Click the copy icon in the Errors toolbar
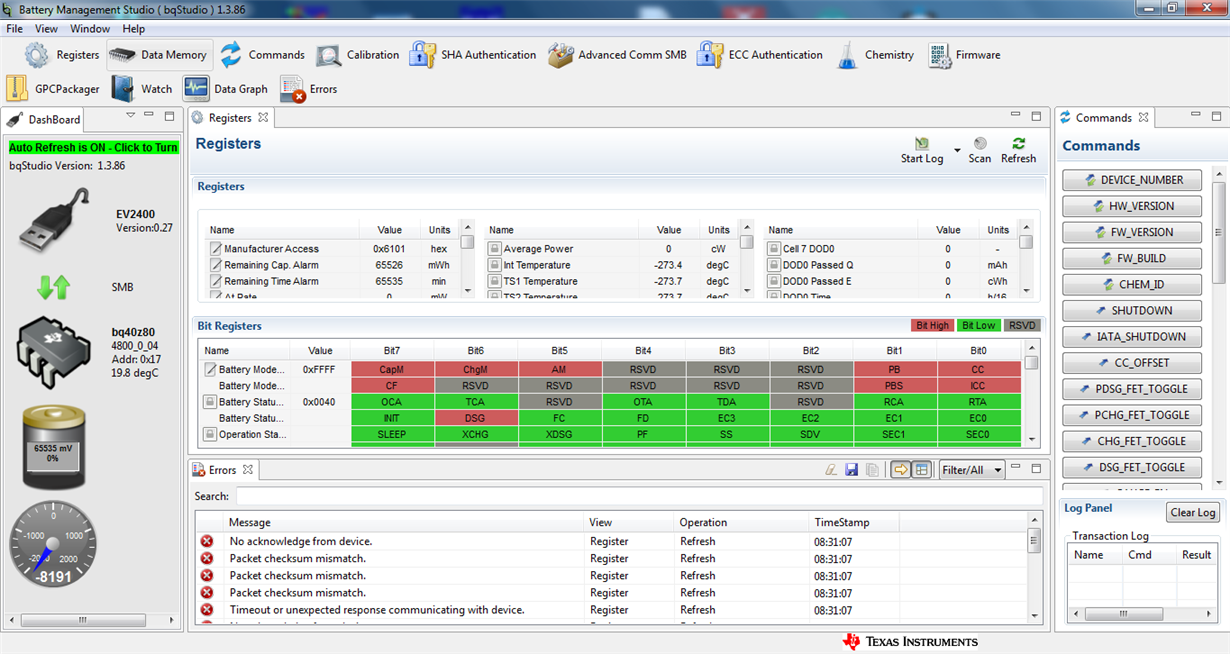Screen dimensions: 1230x654 (872, 469)
